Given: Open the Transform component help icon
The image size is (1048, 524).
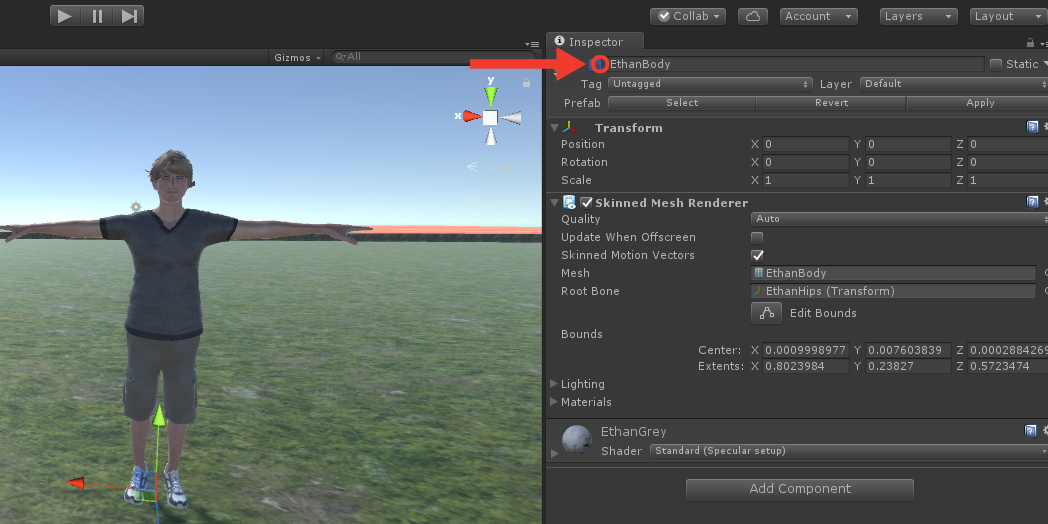Looking at the screenshot, I should pos(1032,127).
